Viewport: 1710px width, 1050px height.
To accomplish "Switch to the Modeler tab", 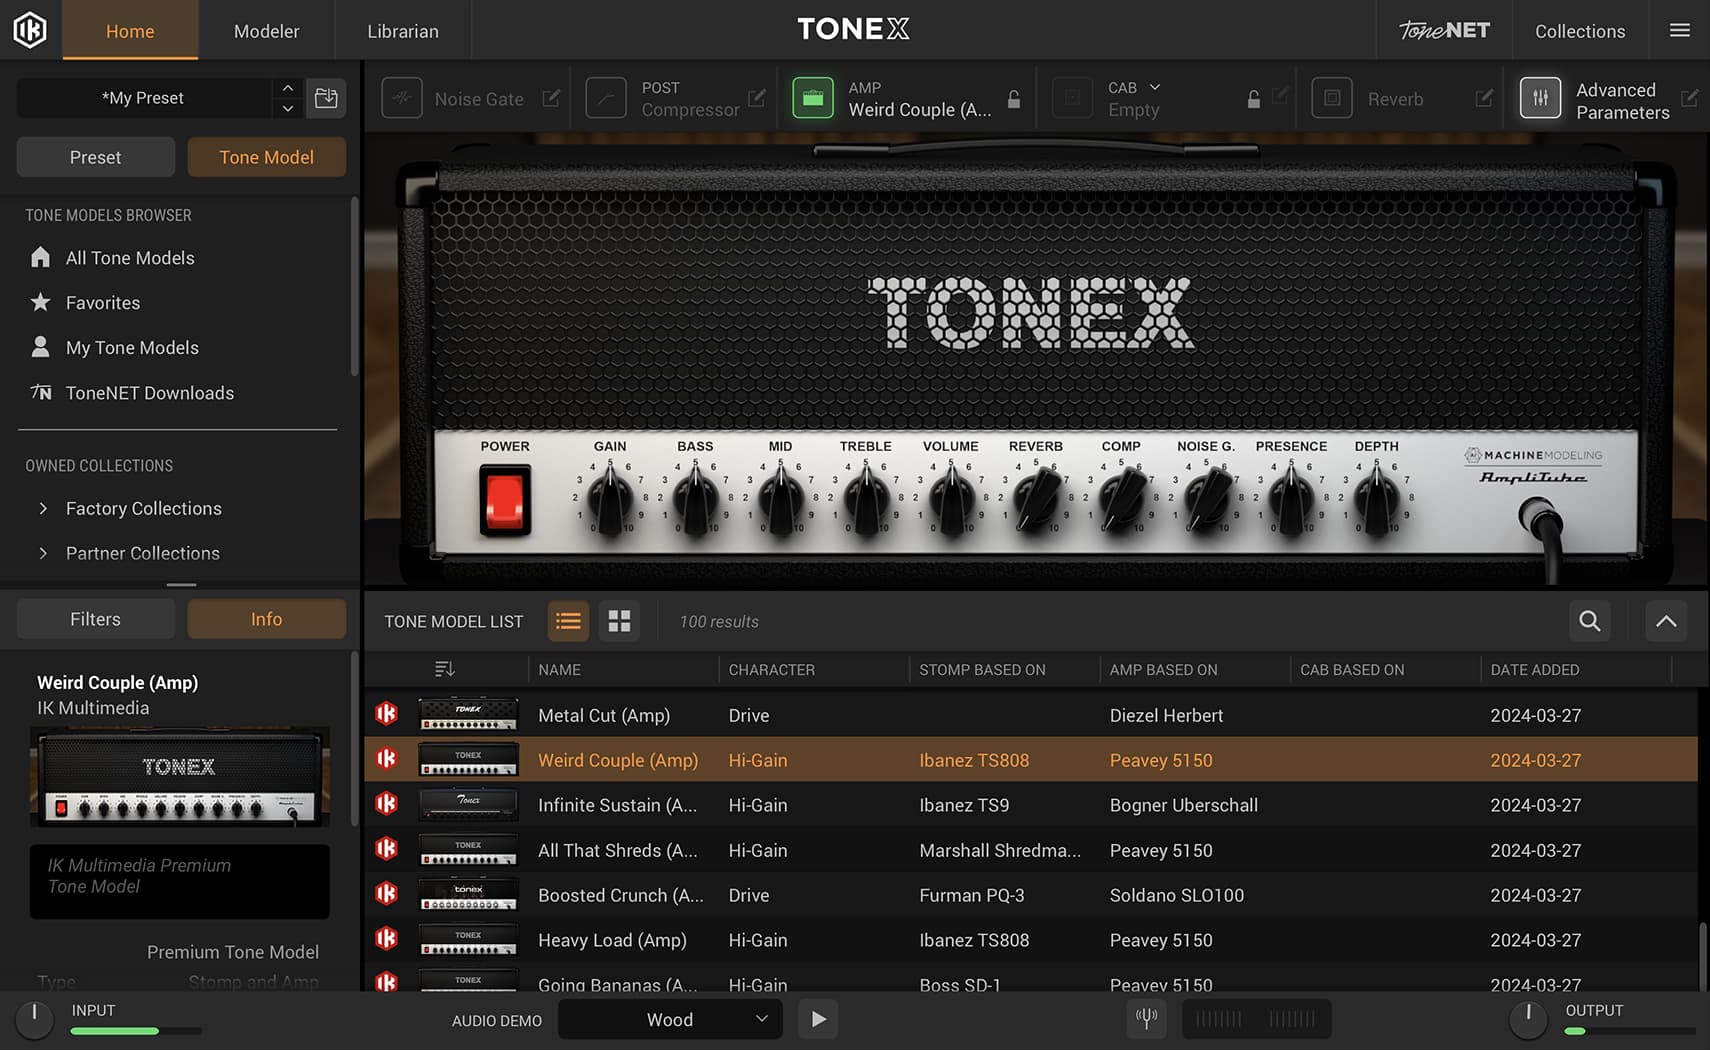I will (x=266, y=31).
